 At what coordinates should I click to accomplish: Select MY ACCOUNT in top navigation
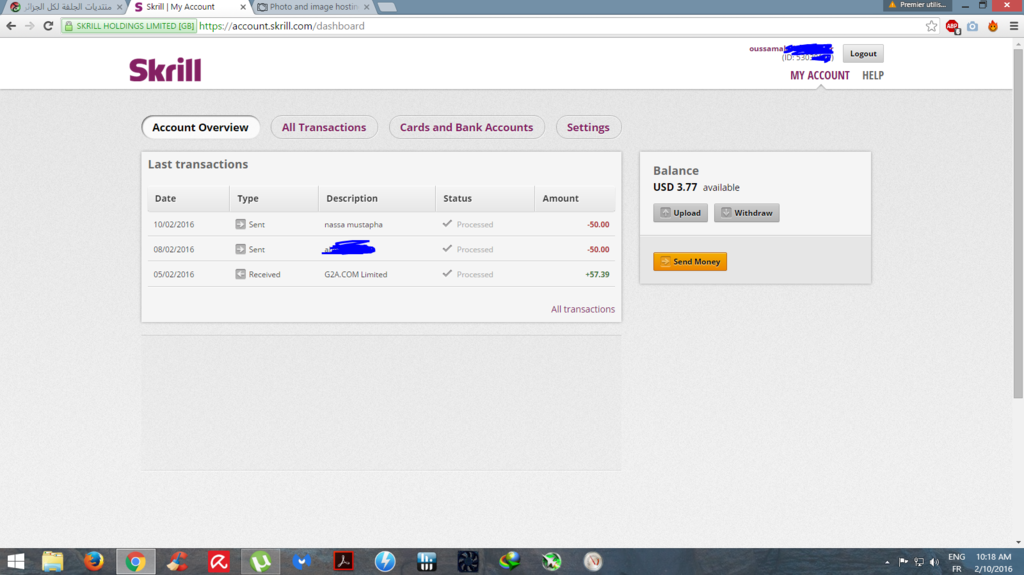[820, 75]
